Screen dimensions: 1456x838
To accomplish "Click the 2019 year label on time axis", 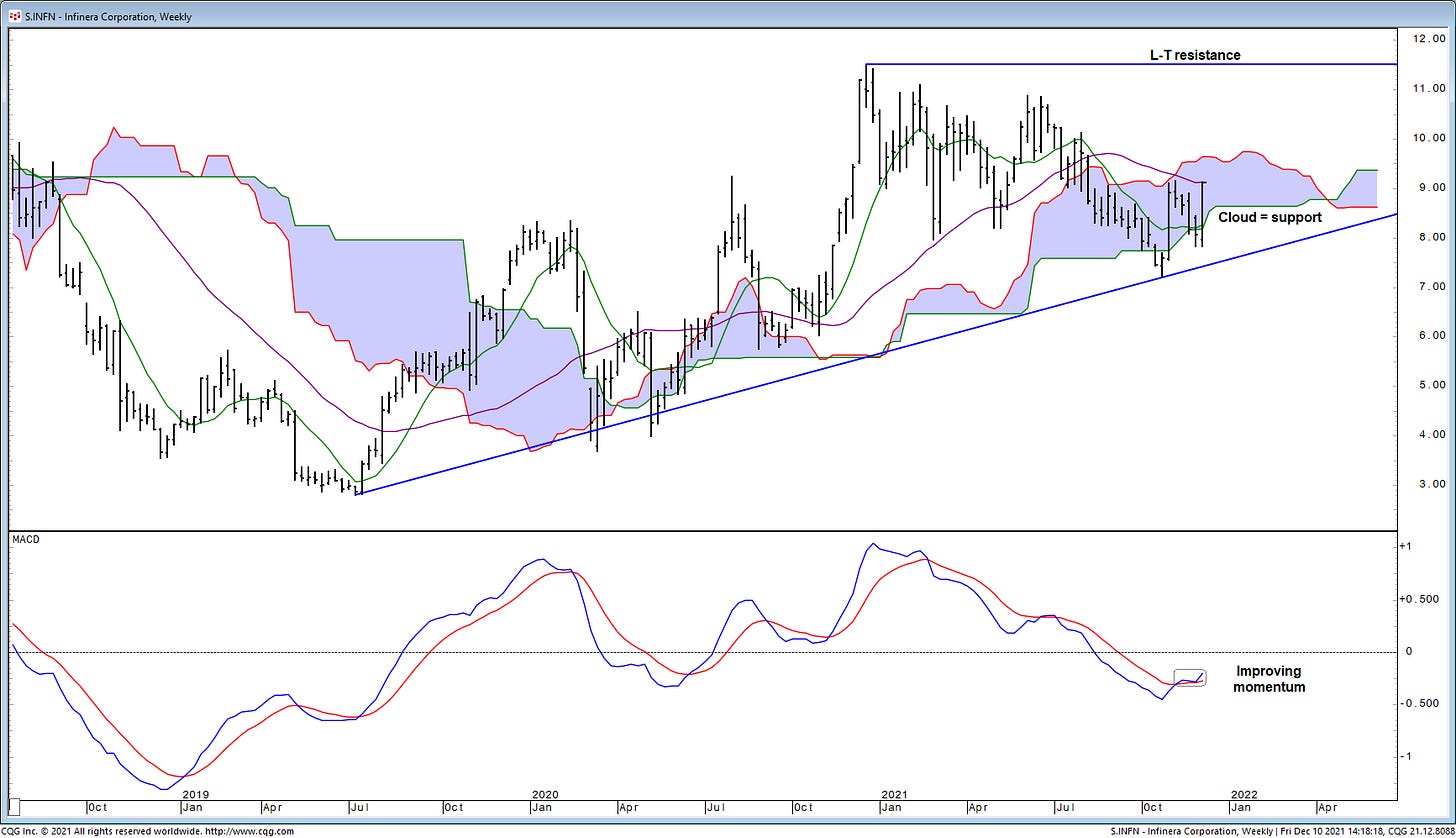I will tap(196, 795).
